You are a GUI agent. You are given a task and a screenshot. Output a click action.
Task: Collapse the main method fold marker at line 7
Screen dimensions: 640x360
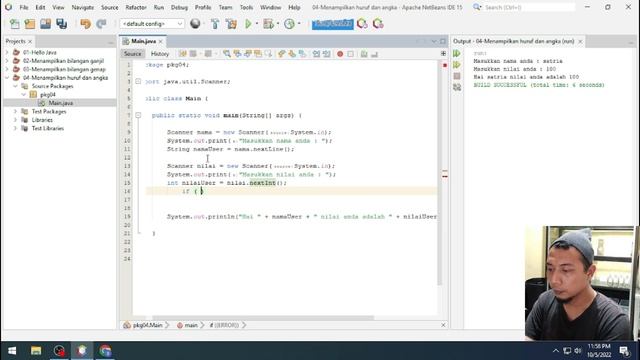pyautogui.click(x=138, y=116)
